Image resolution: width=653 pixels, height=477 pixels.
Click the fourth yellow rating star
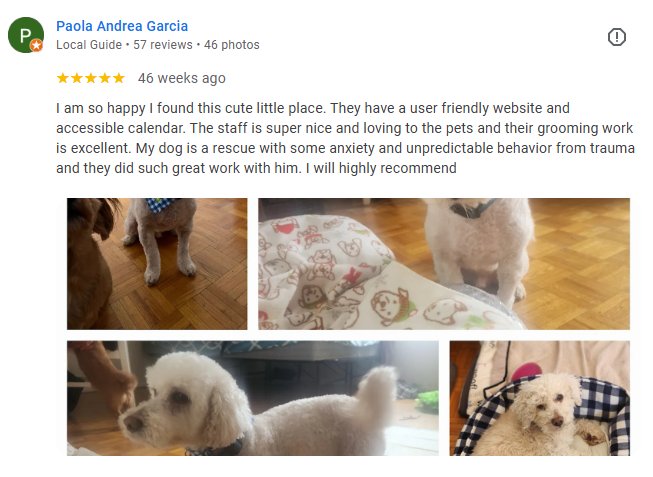point(105,78)
